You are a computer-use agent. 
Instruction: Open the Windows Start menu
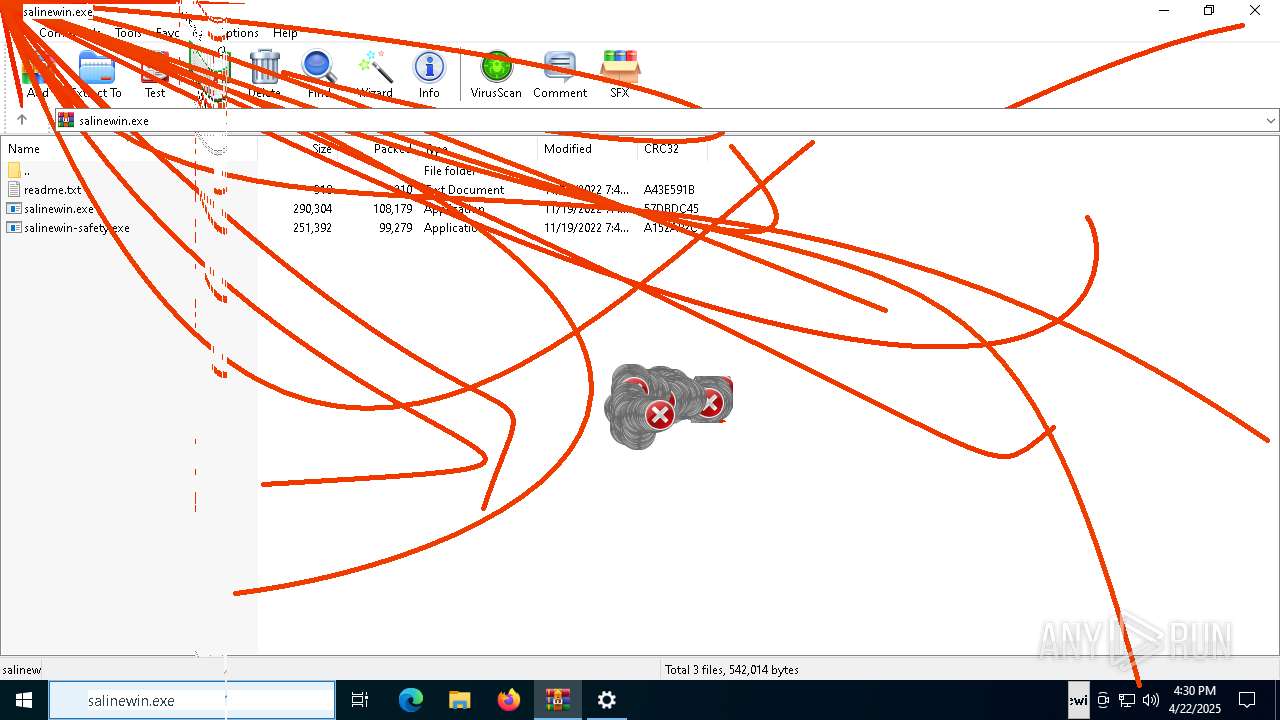(x=24, y=700)
